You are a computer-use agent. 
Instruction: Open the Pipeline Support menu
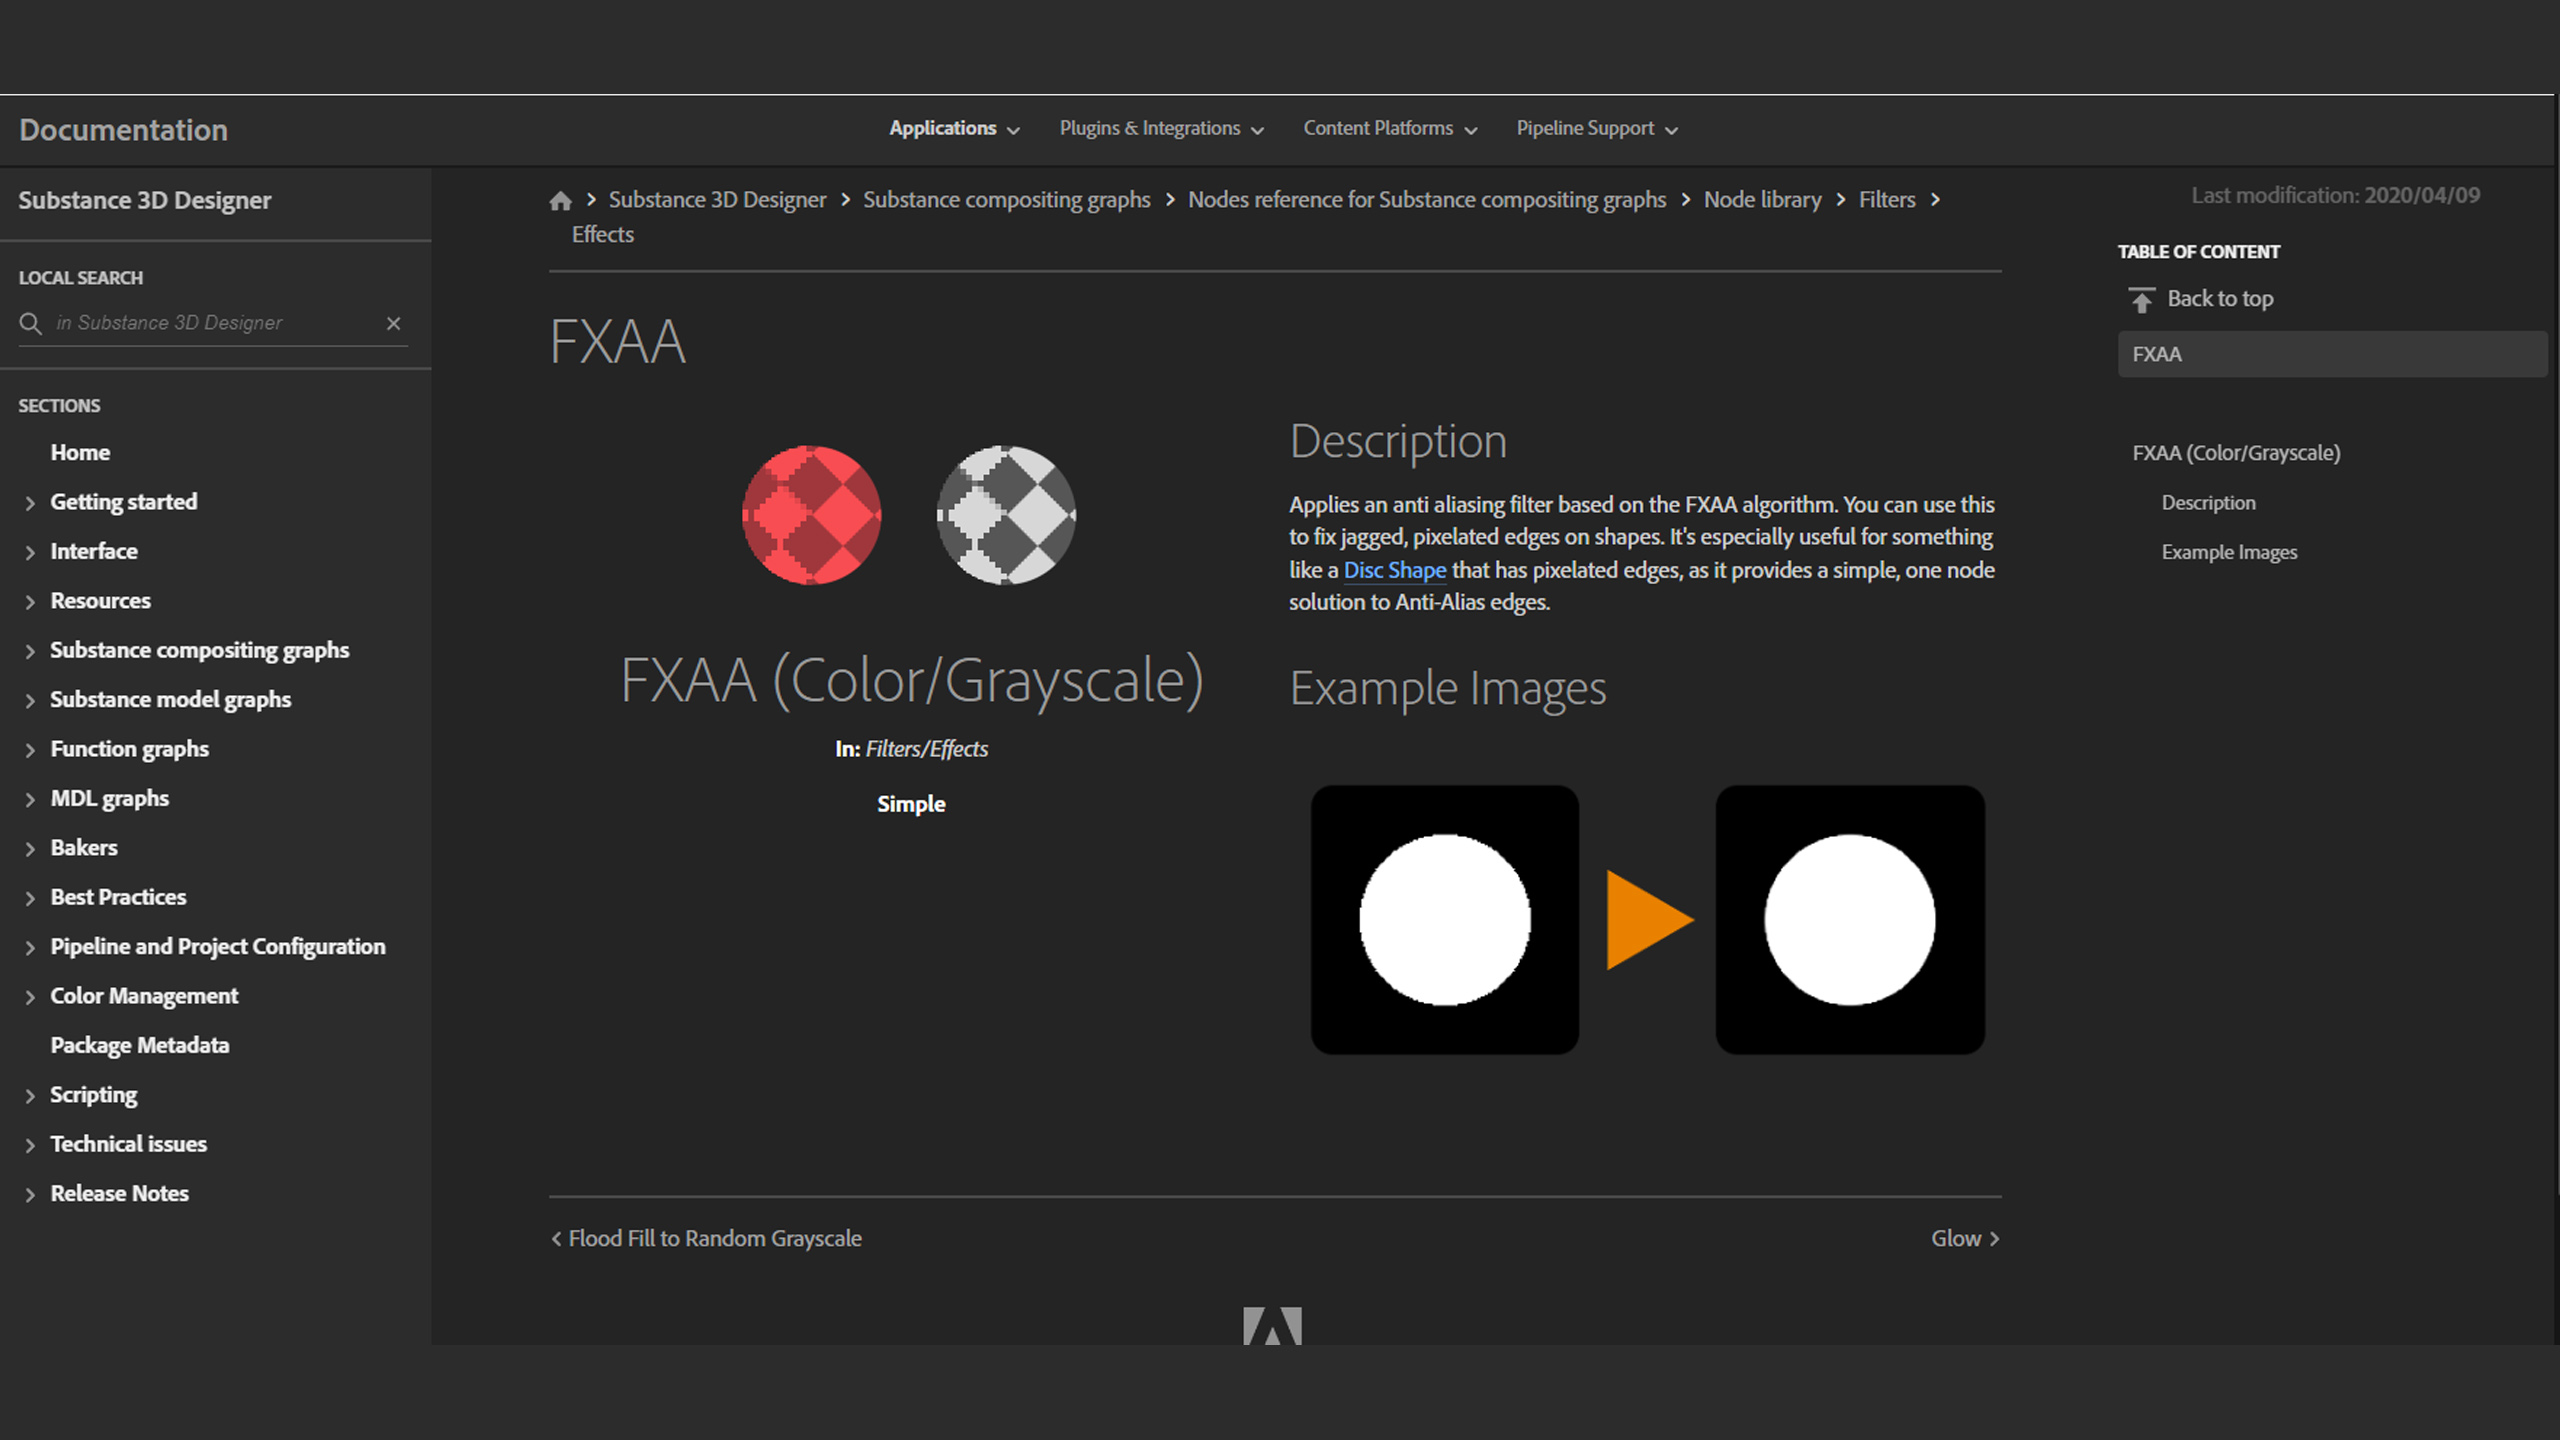pyautogui.click(x=1596, y=129)
